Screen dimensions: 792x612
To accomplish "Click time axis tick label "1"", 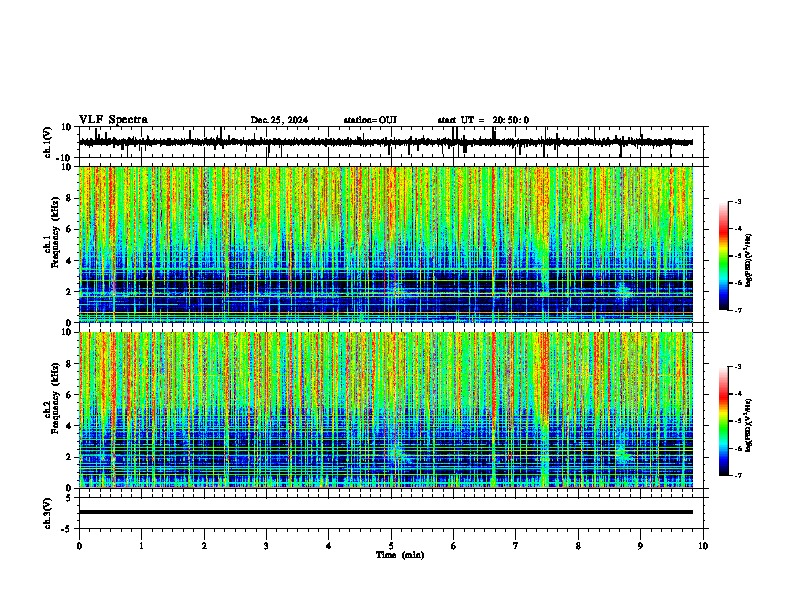I will pos(141,546).
